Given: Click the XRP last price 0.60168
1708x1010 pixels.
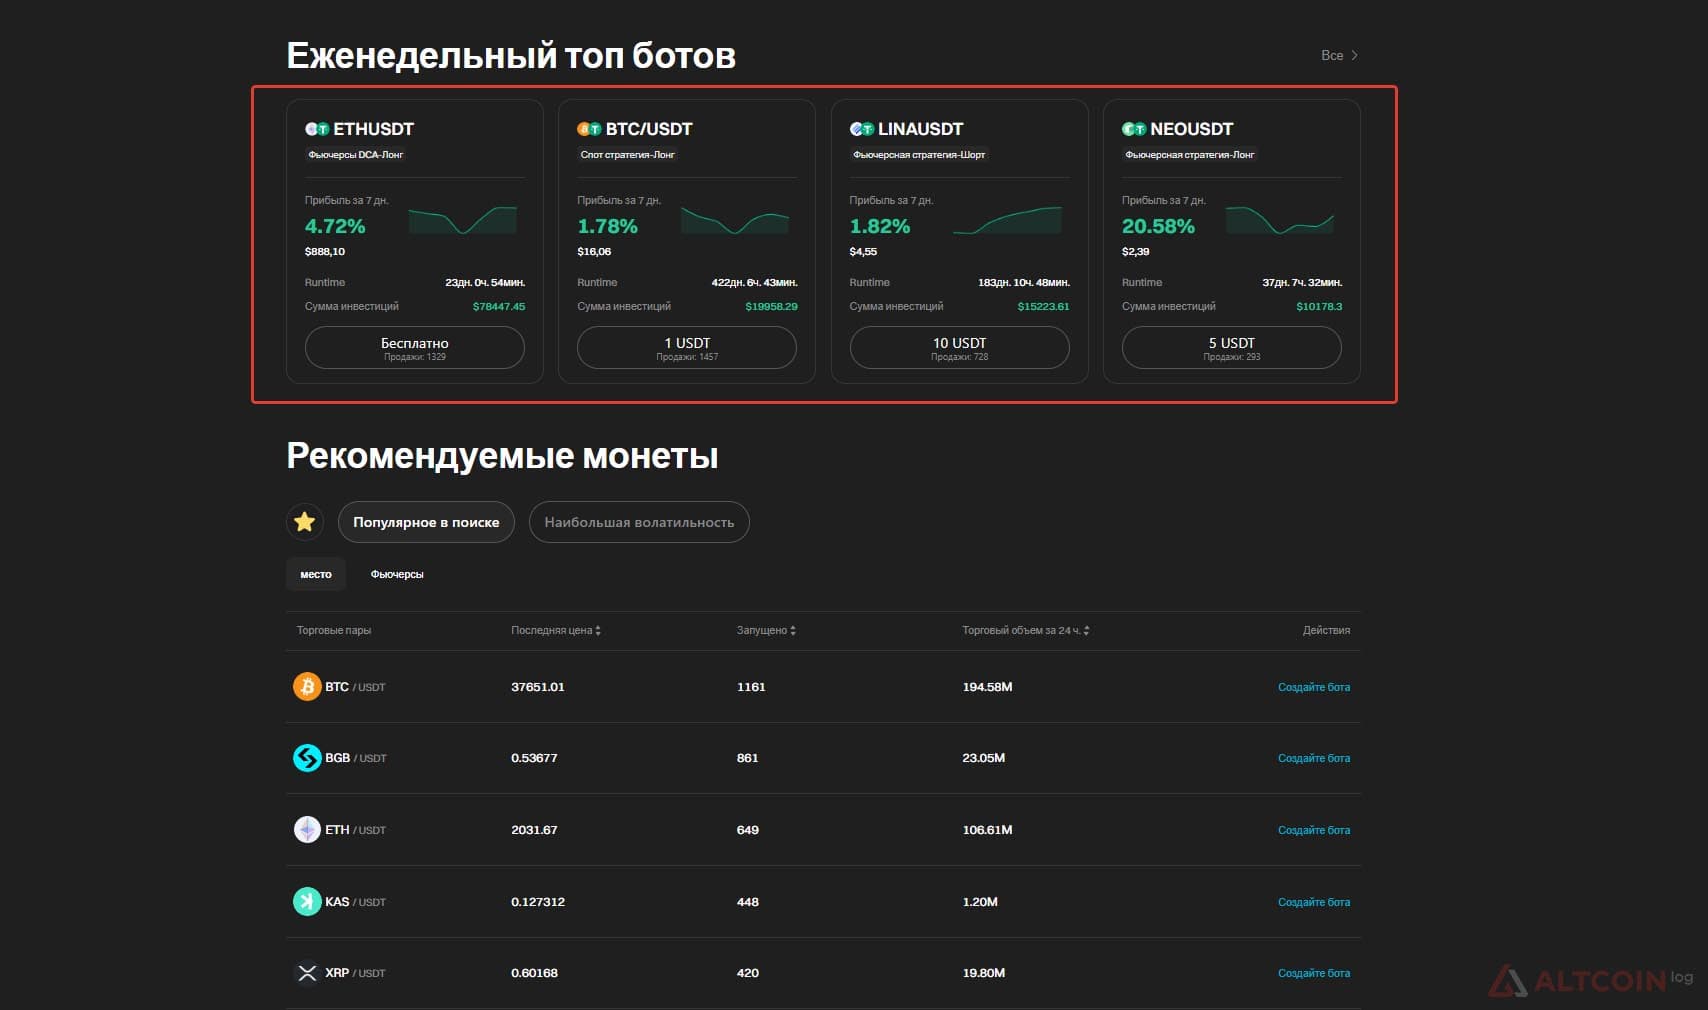Looking at the screenshot, I should point(534,973).
